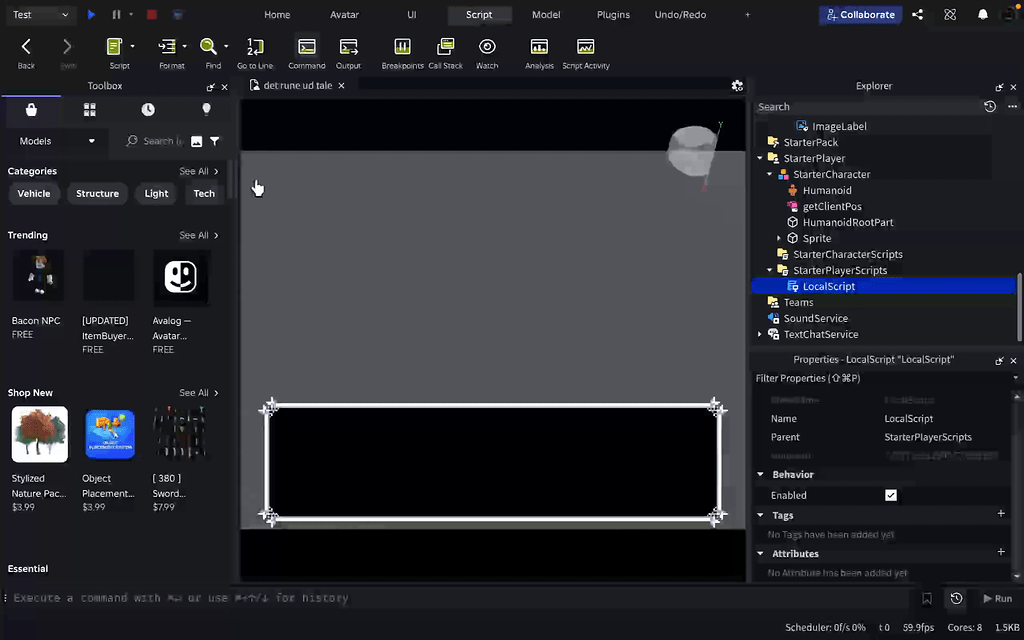
Task: Open the Breakpoints panel
Action: tap(402, 53)
